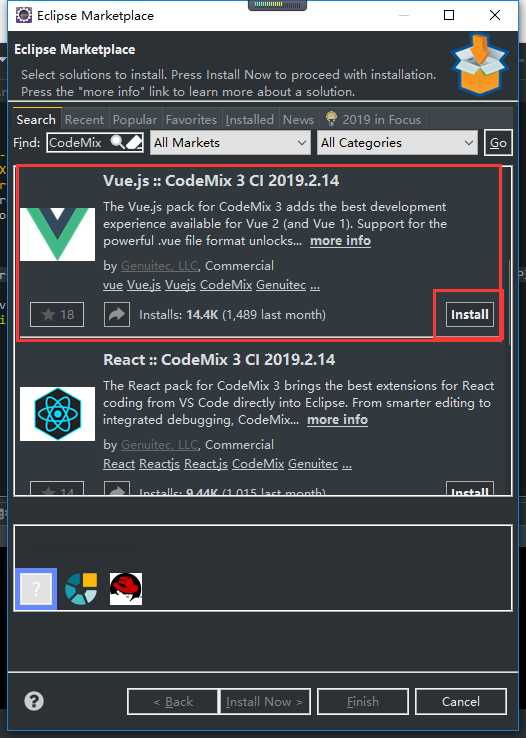Open help via the question mark icon

pos(34,701)
